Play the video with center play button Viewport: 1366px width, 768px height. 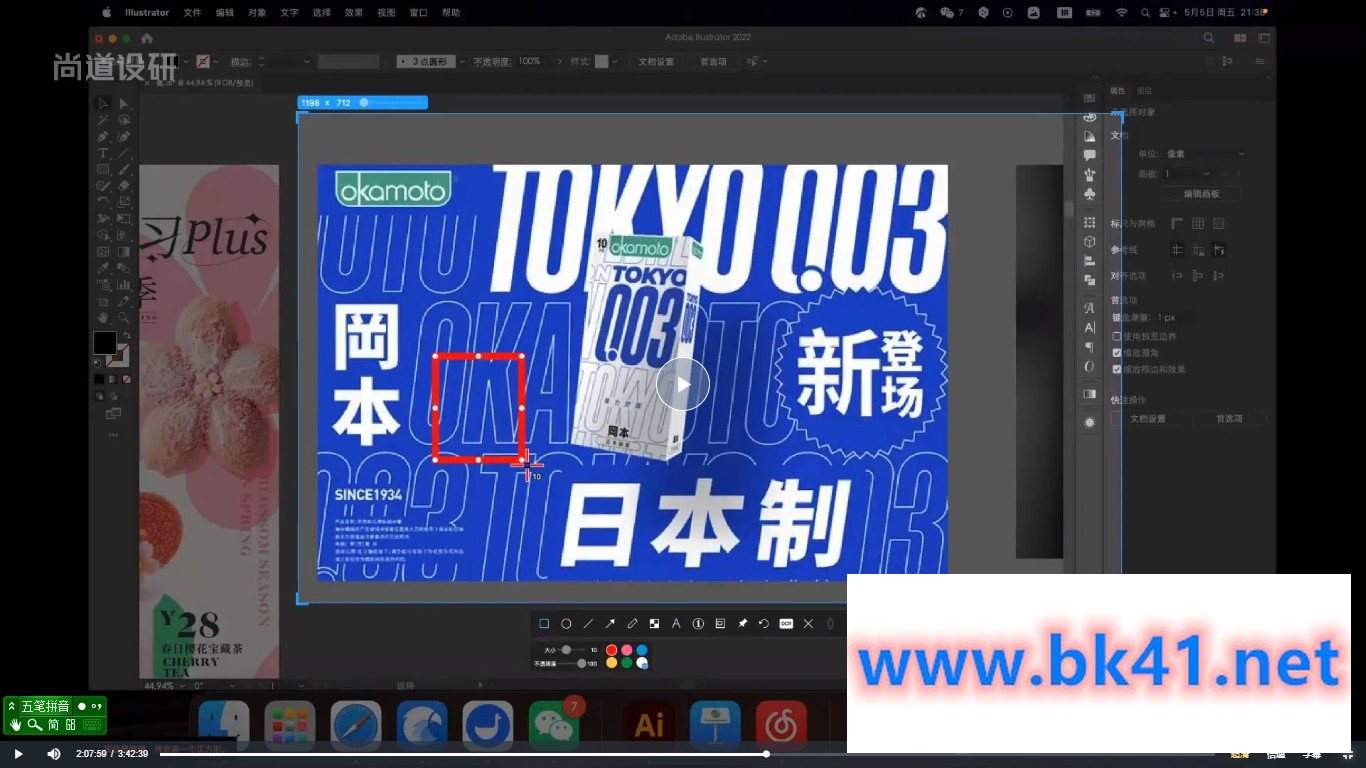[x=683, y=384]
